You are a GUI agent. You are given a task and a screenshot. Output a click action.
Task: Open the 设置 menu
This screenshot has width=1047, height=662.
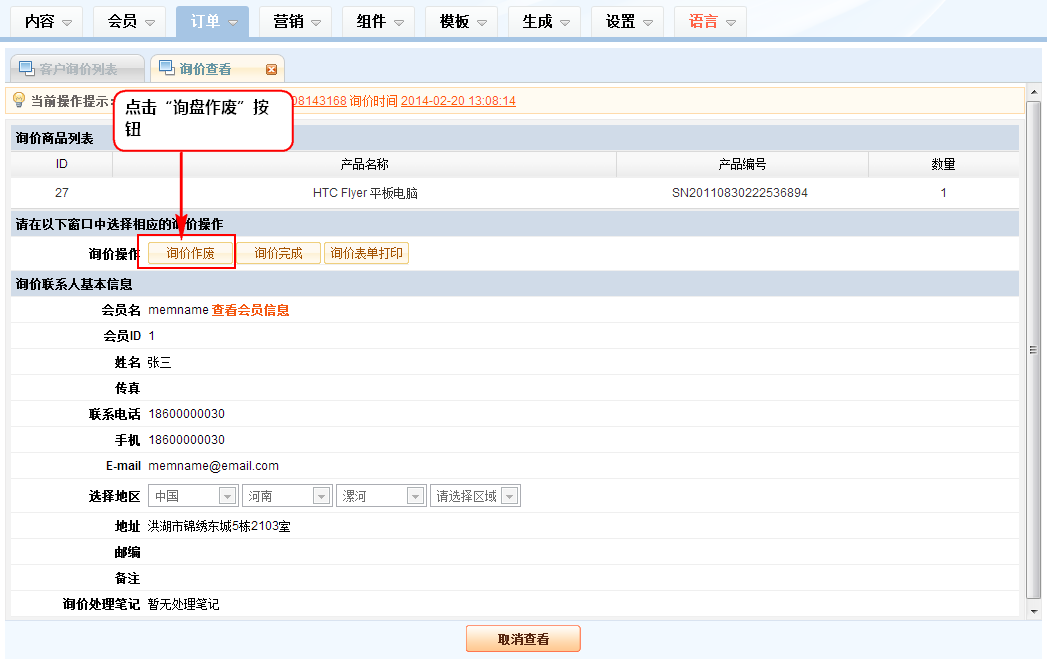pos(627,22)
